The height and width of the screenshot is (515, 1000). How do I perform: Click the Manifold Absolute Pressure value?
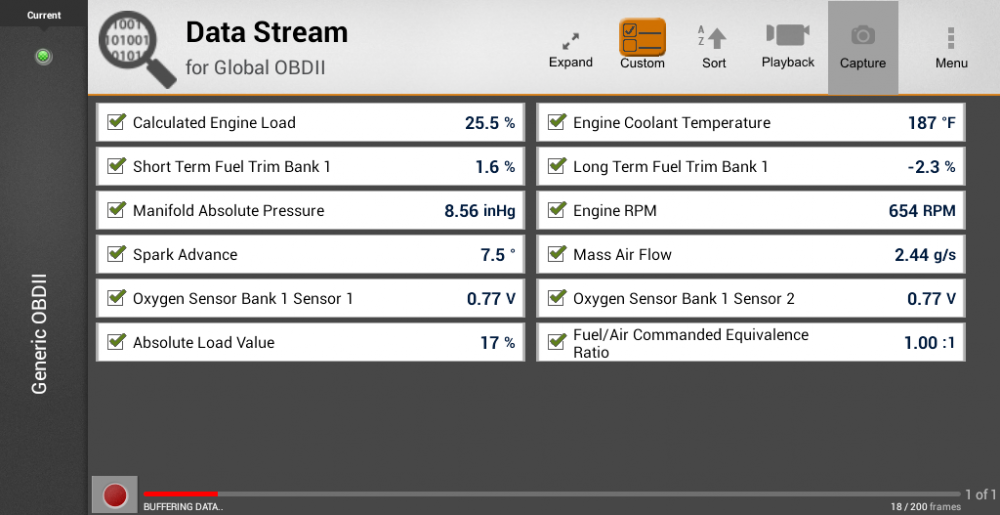click(x=480, y=210)
